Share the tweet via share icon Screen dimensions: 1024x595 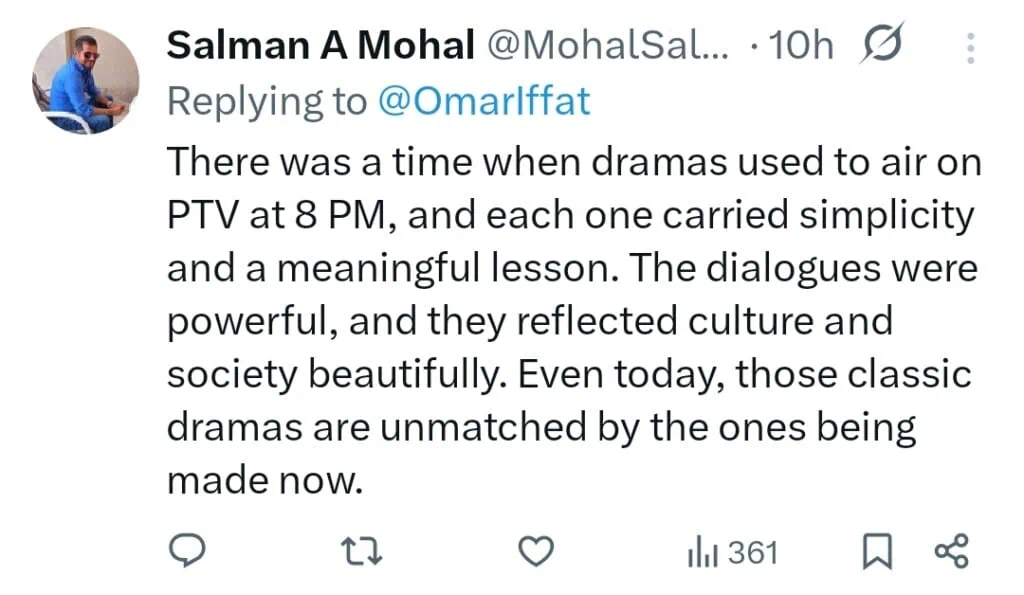click(x=951, y=552)
